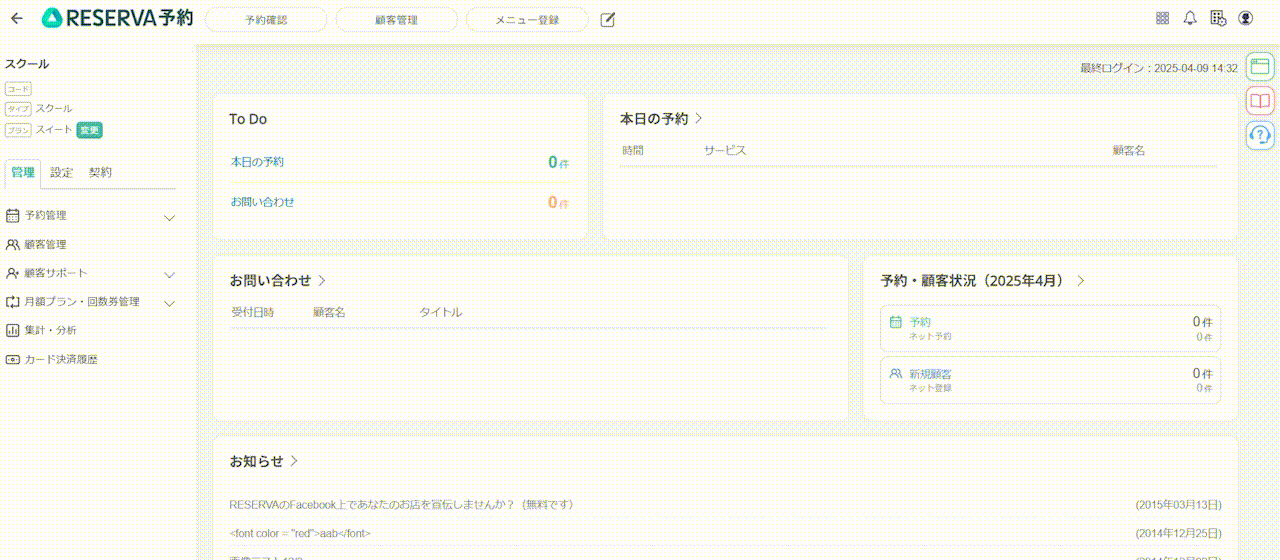This screenshot has width=1280, height=560.
Task: Switch to the 設定 tab
Action: click(x=62, y=172)
